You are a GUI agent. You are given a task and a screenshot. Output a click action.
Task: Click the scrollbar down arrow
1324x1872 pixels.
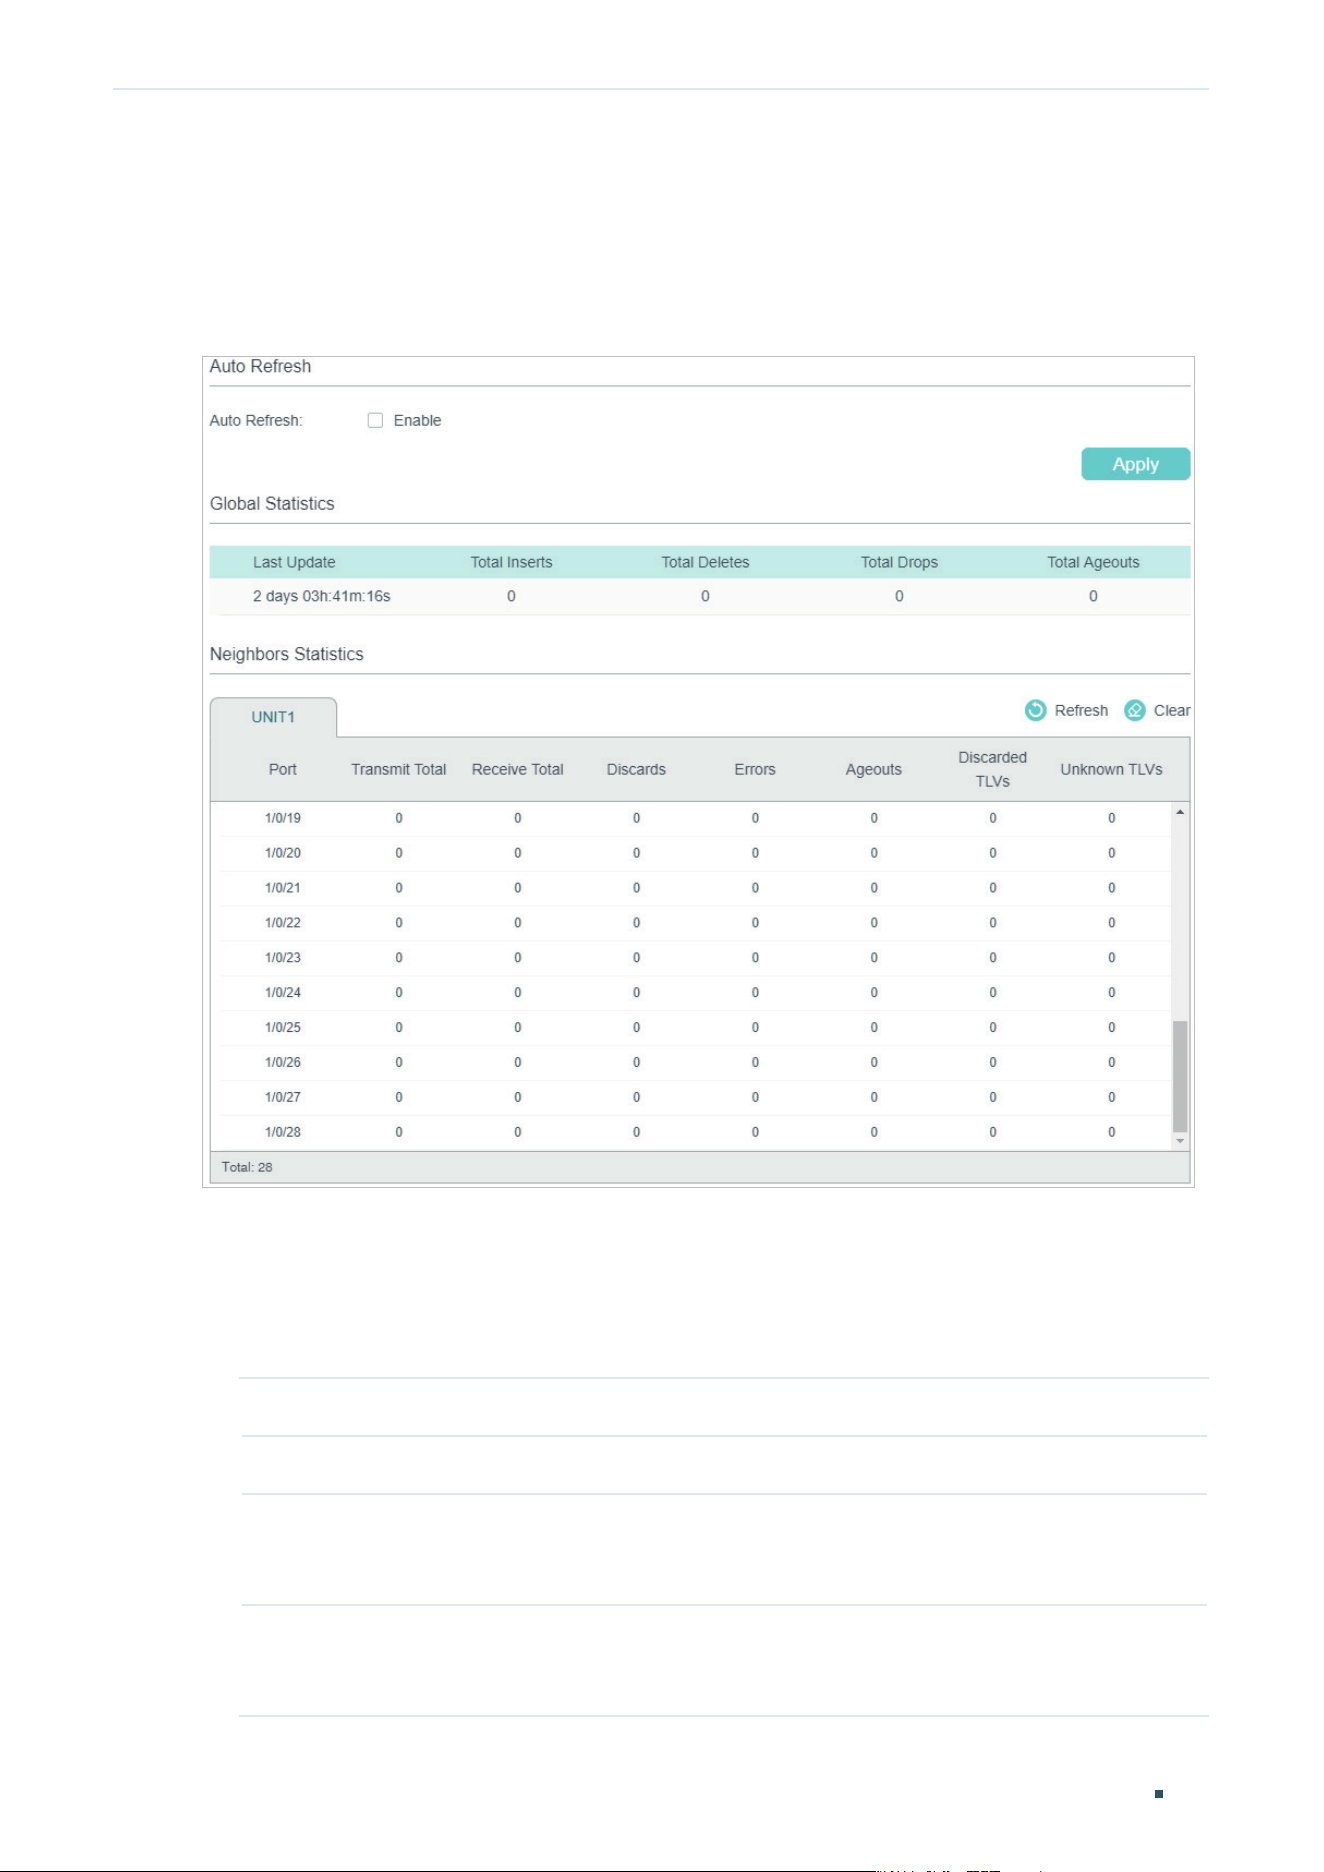pos(1180,1141)
